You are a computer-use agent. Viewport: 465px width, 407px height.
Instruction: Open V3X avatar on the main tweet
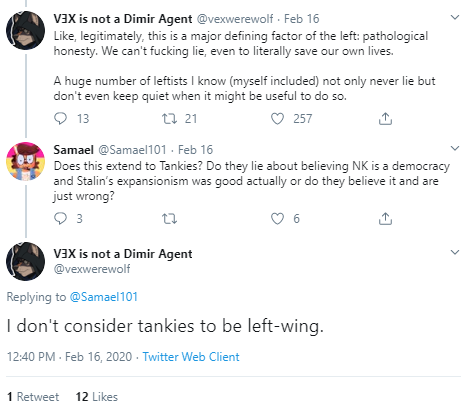(26, 261)
